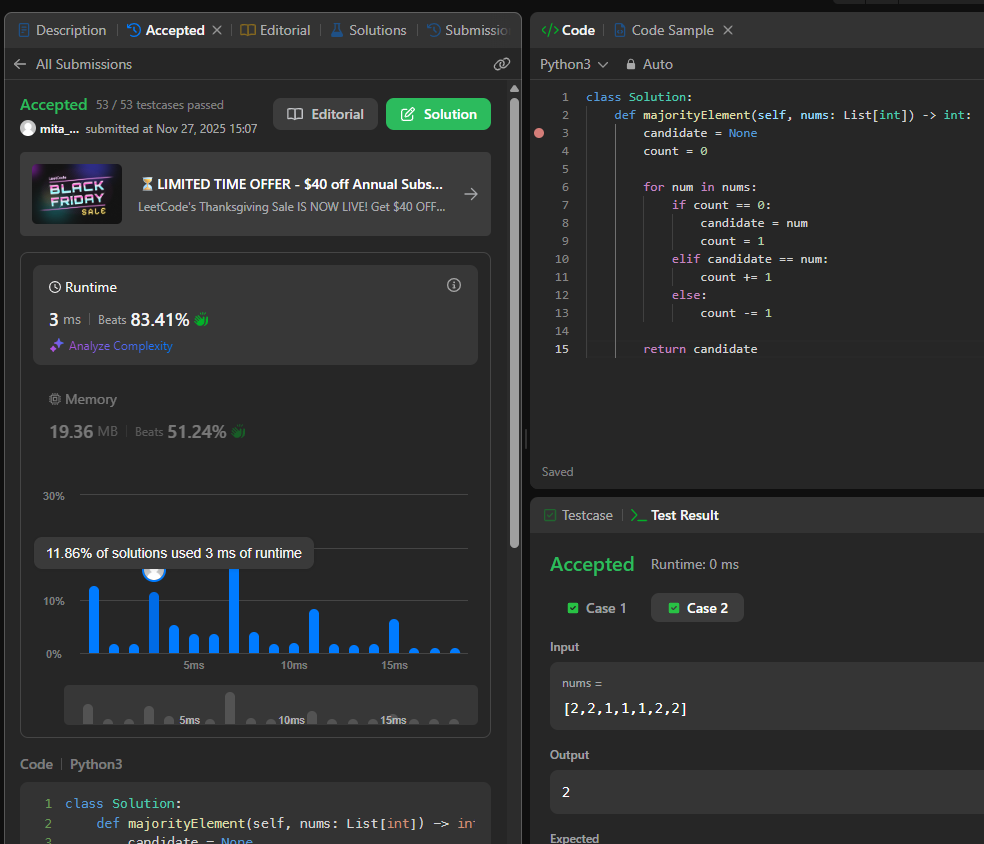Click the Editorial button
This screenshot has width=984, height=844.
tap(325, 114)
